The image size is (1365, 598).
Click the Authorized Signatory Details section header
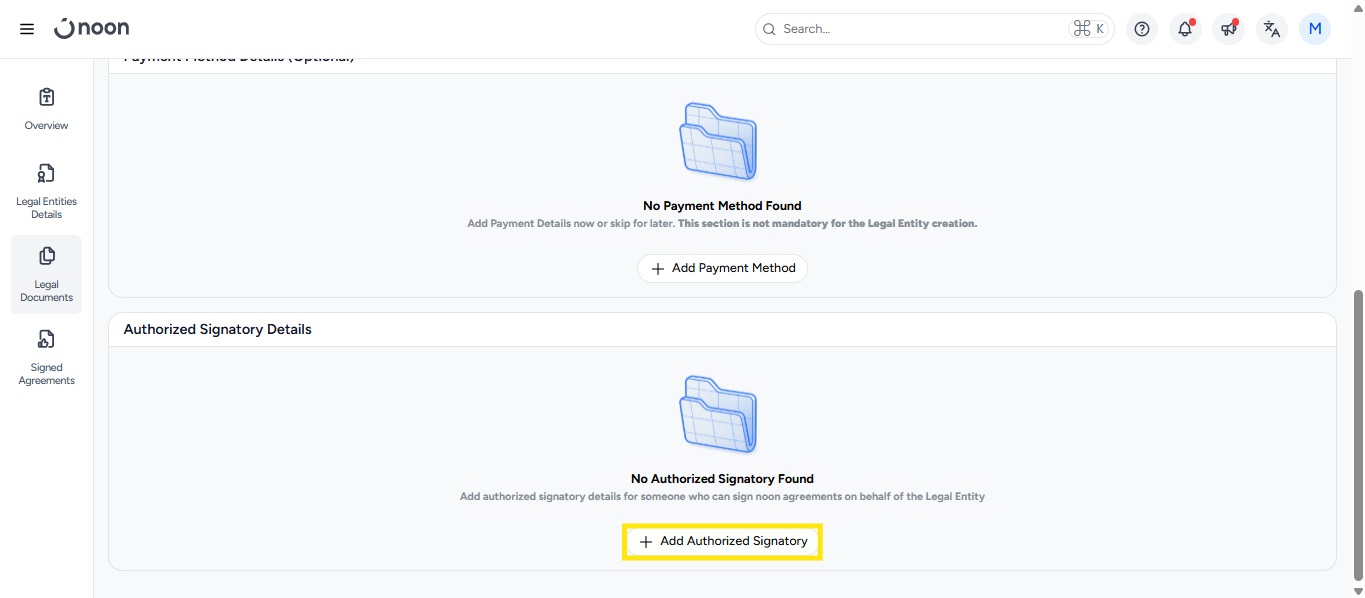[218, 329]
